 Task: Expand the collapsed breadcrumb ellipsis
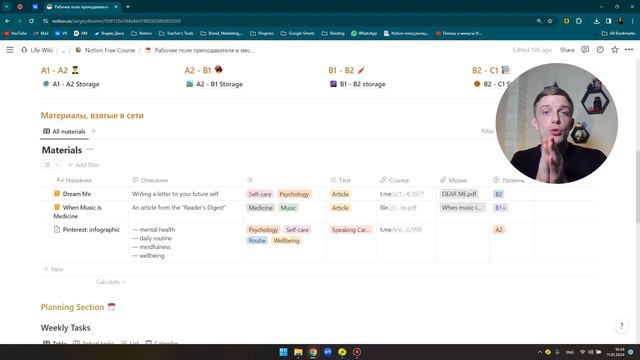(63, 50)
